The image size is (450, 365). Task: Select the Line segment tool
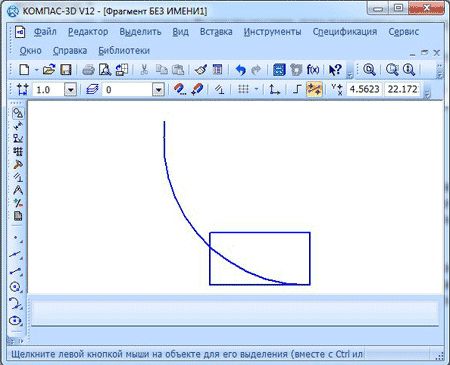pos(16,271)
